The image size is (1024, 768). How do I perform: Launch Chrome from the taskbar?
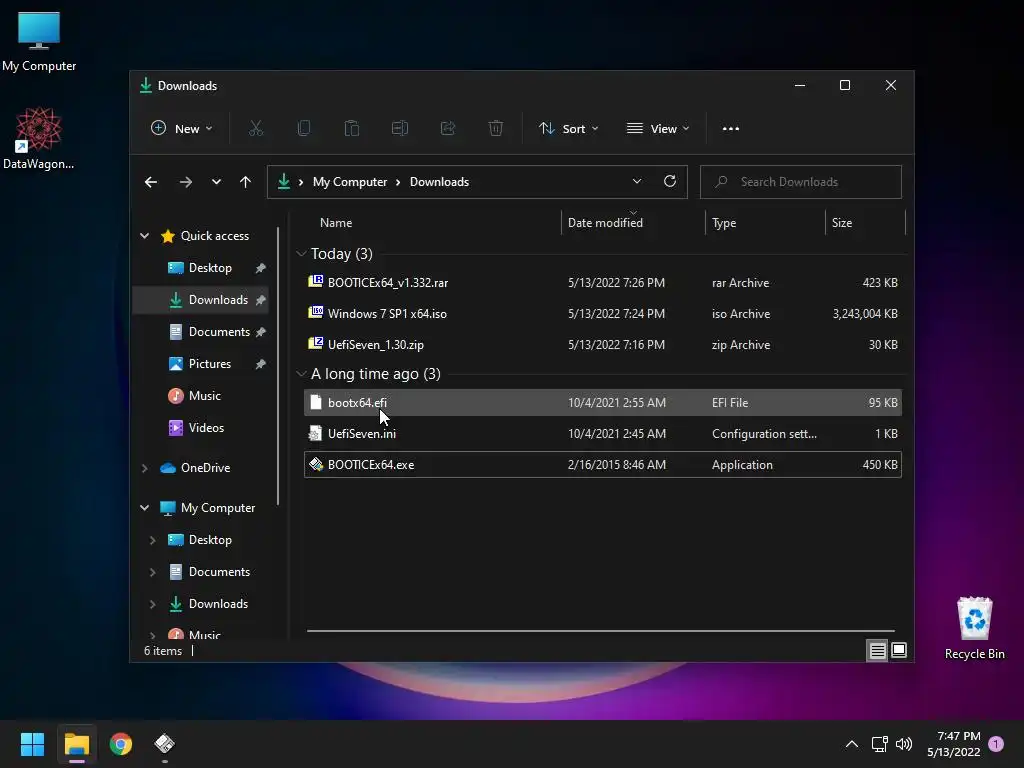121,744
